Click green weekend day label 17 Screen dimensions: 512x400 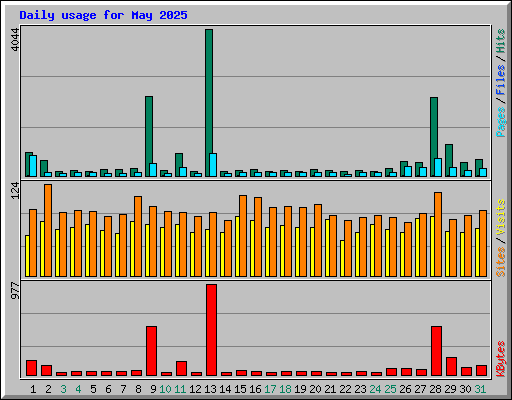[270, 389]
